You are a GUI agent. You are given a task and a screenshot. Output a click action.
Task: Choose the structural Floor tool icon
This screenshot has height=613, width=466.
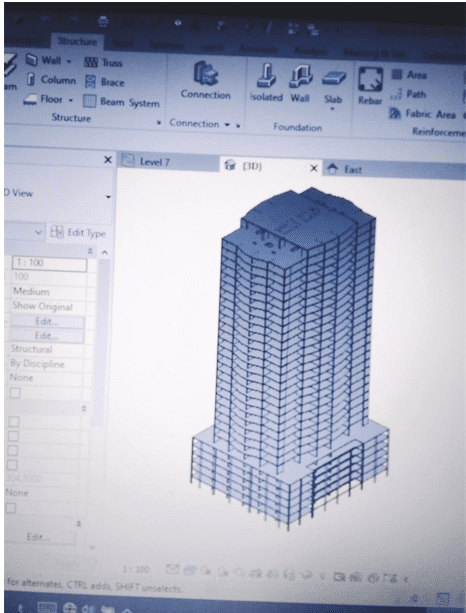click(30, 100)
